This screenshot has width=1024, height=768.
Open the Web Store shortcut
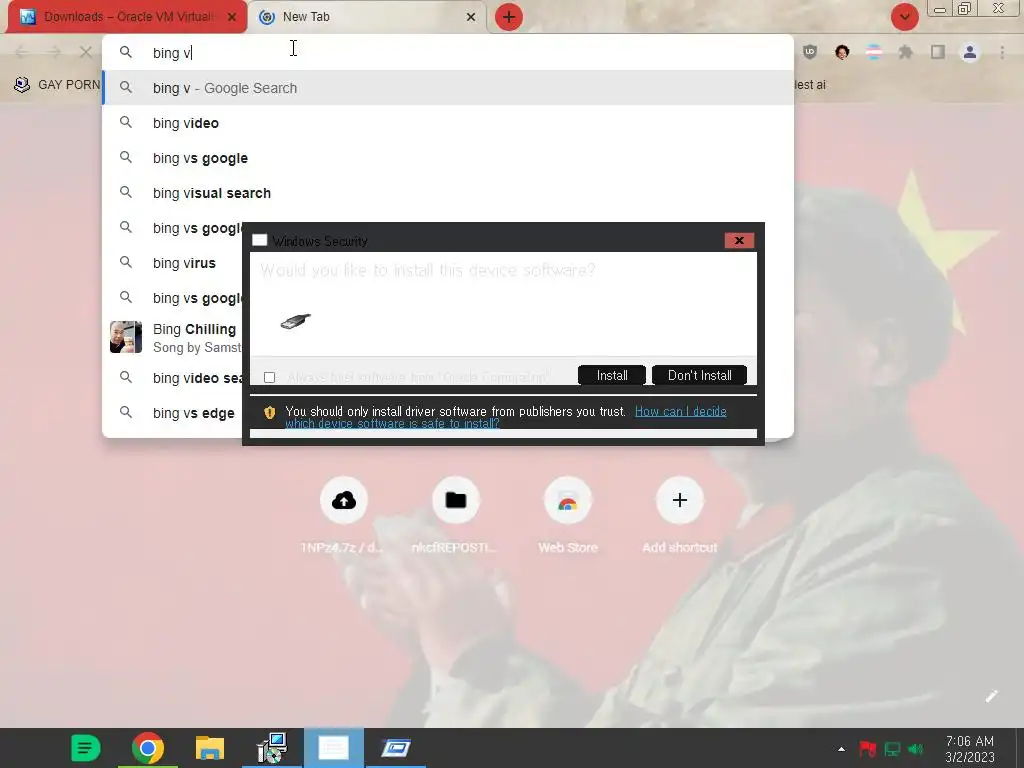pyautogui.click(x=568, y=500)
